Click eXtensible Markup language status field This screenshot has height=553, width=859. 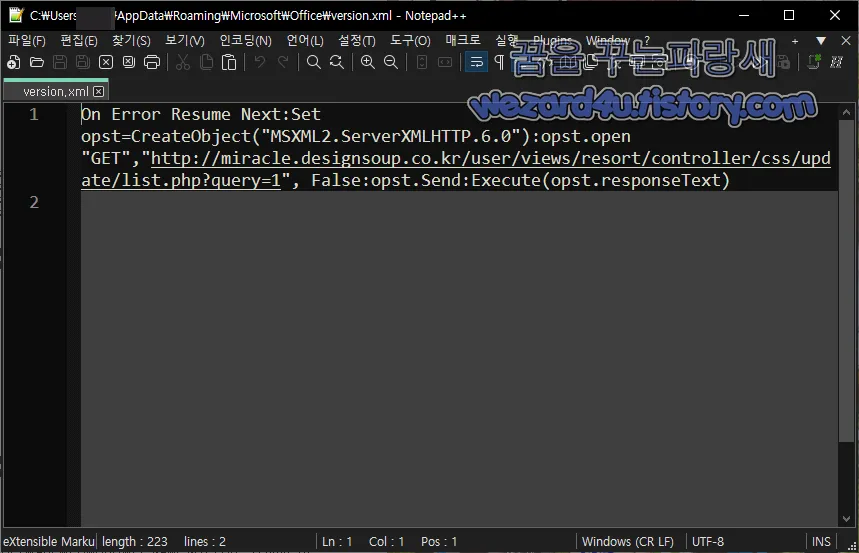(49, 541)
